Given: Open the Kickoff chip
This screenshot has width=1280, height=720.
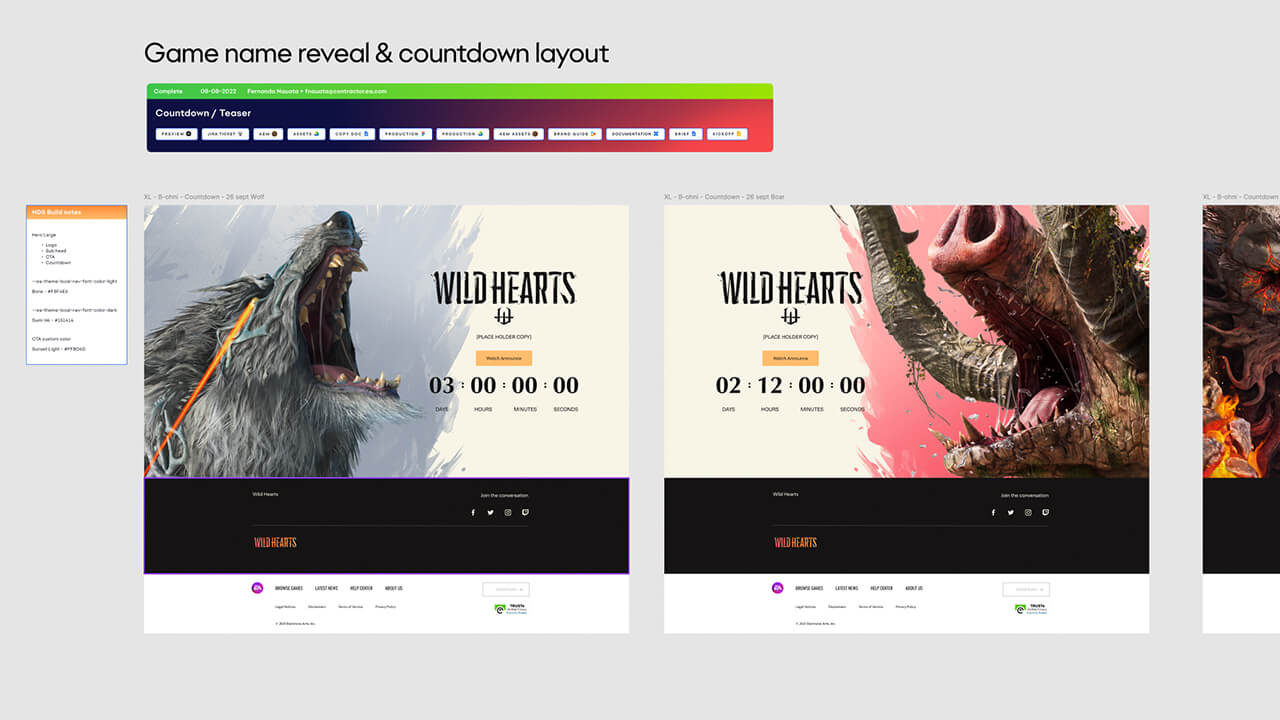Looking at the screenshot, I should tap(727, 133).
